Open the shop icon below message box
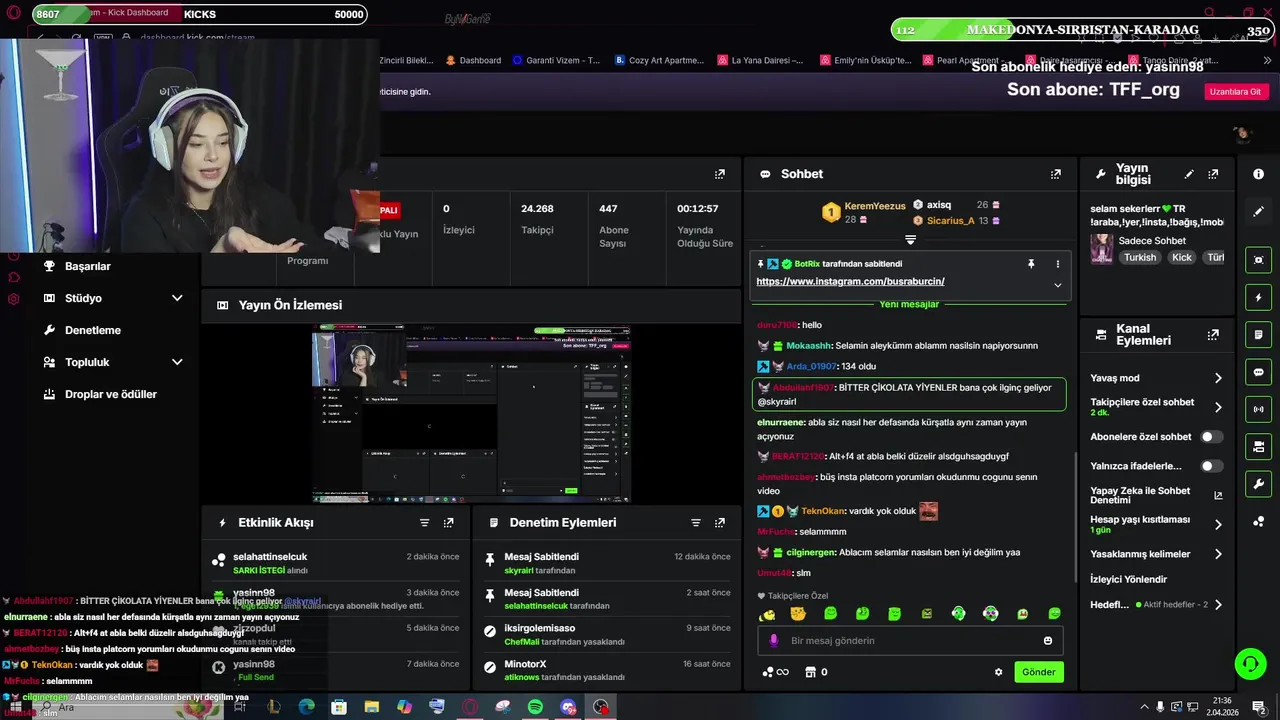The width and height of the screenshot is (1280, 720). pos(811,672)
